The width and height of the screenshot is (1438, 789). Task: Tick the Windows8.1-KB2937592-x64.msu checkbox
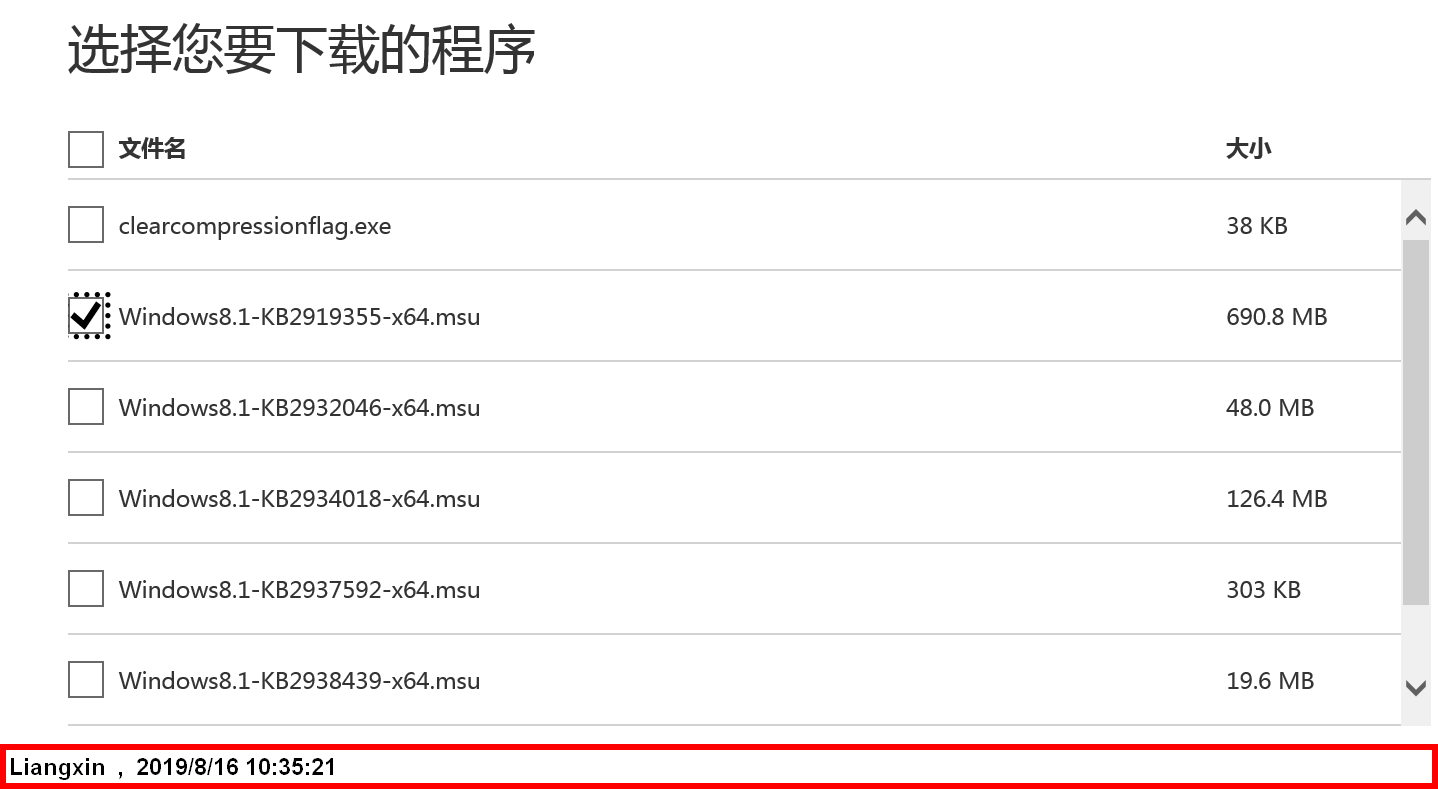(86, 589)
